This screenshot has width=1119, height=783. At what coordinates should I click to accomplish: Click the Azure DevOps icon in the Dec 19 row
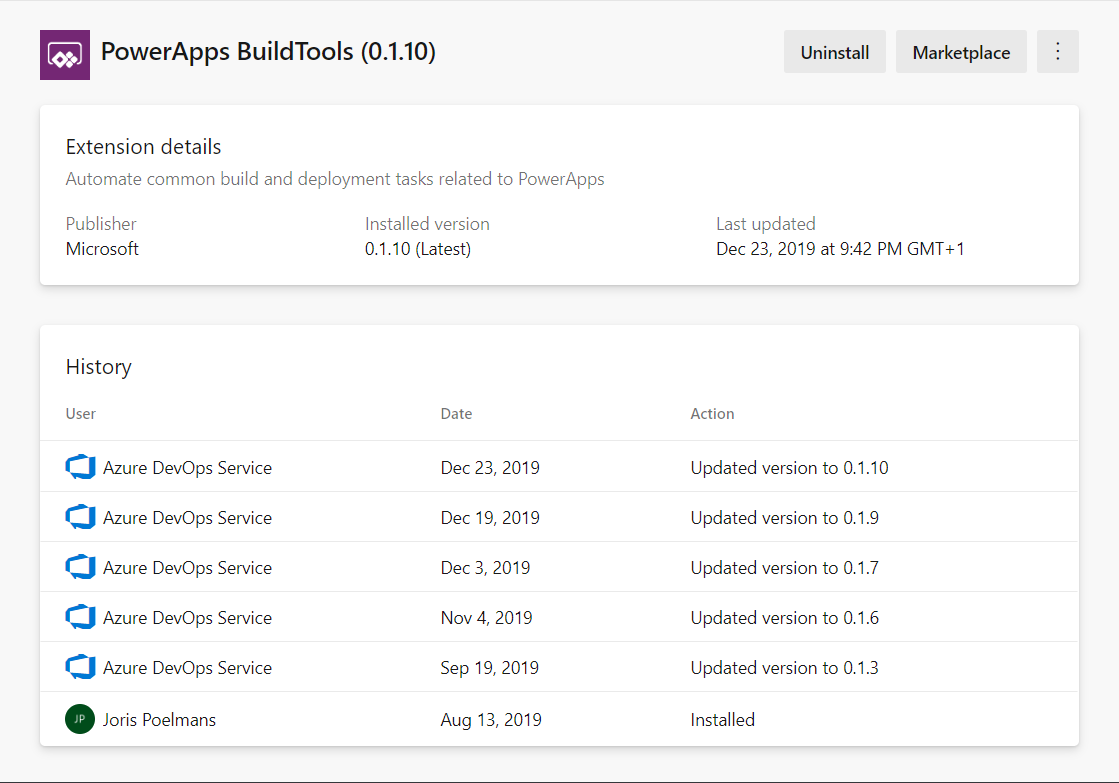(x=80, y=517)
